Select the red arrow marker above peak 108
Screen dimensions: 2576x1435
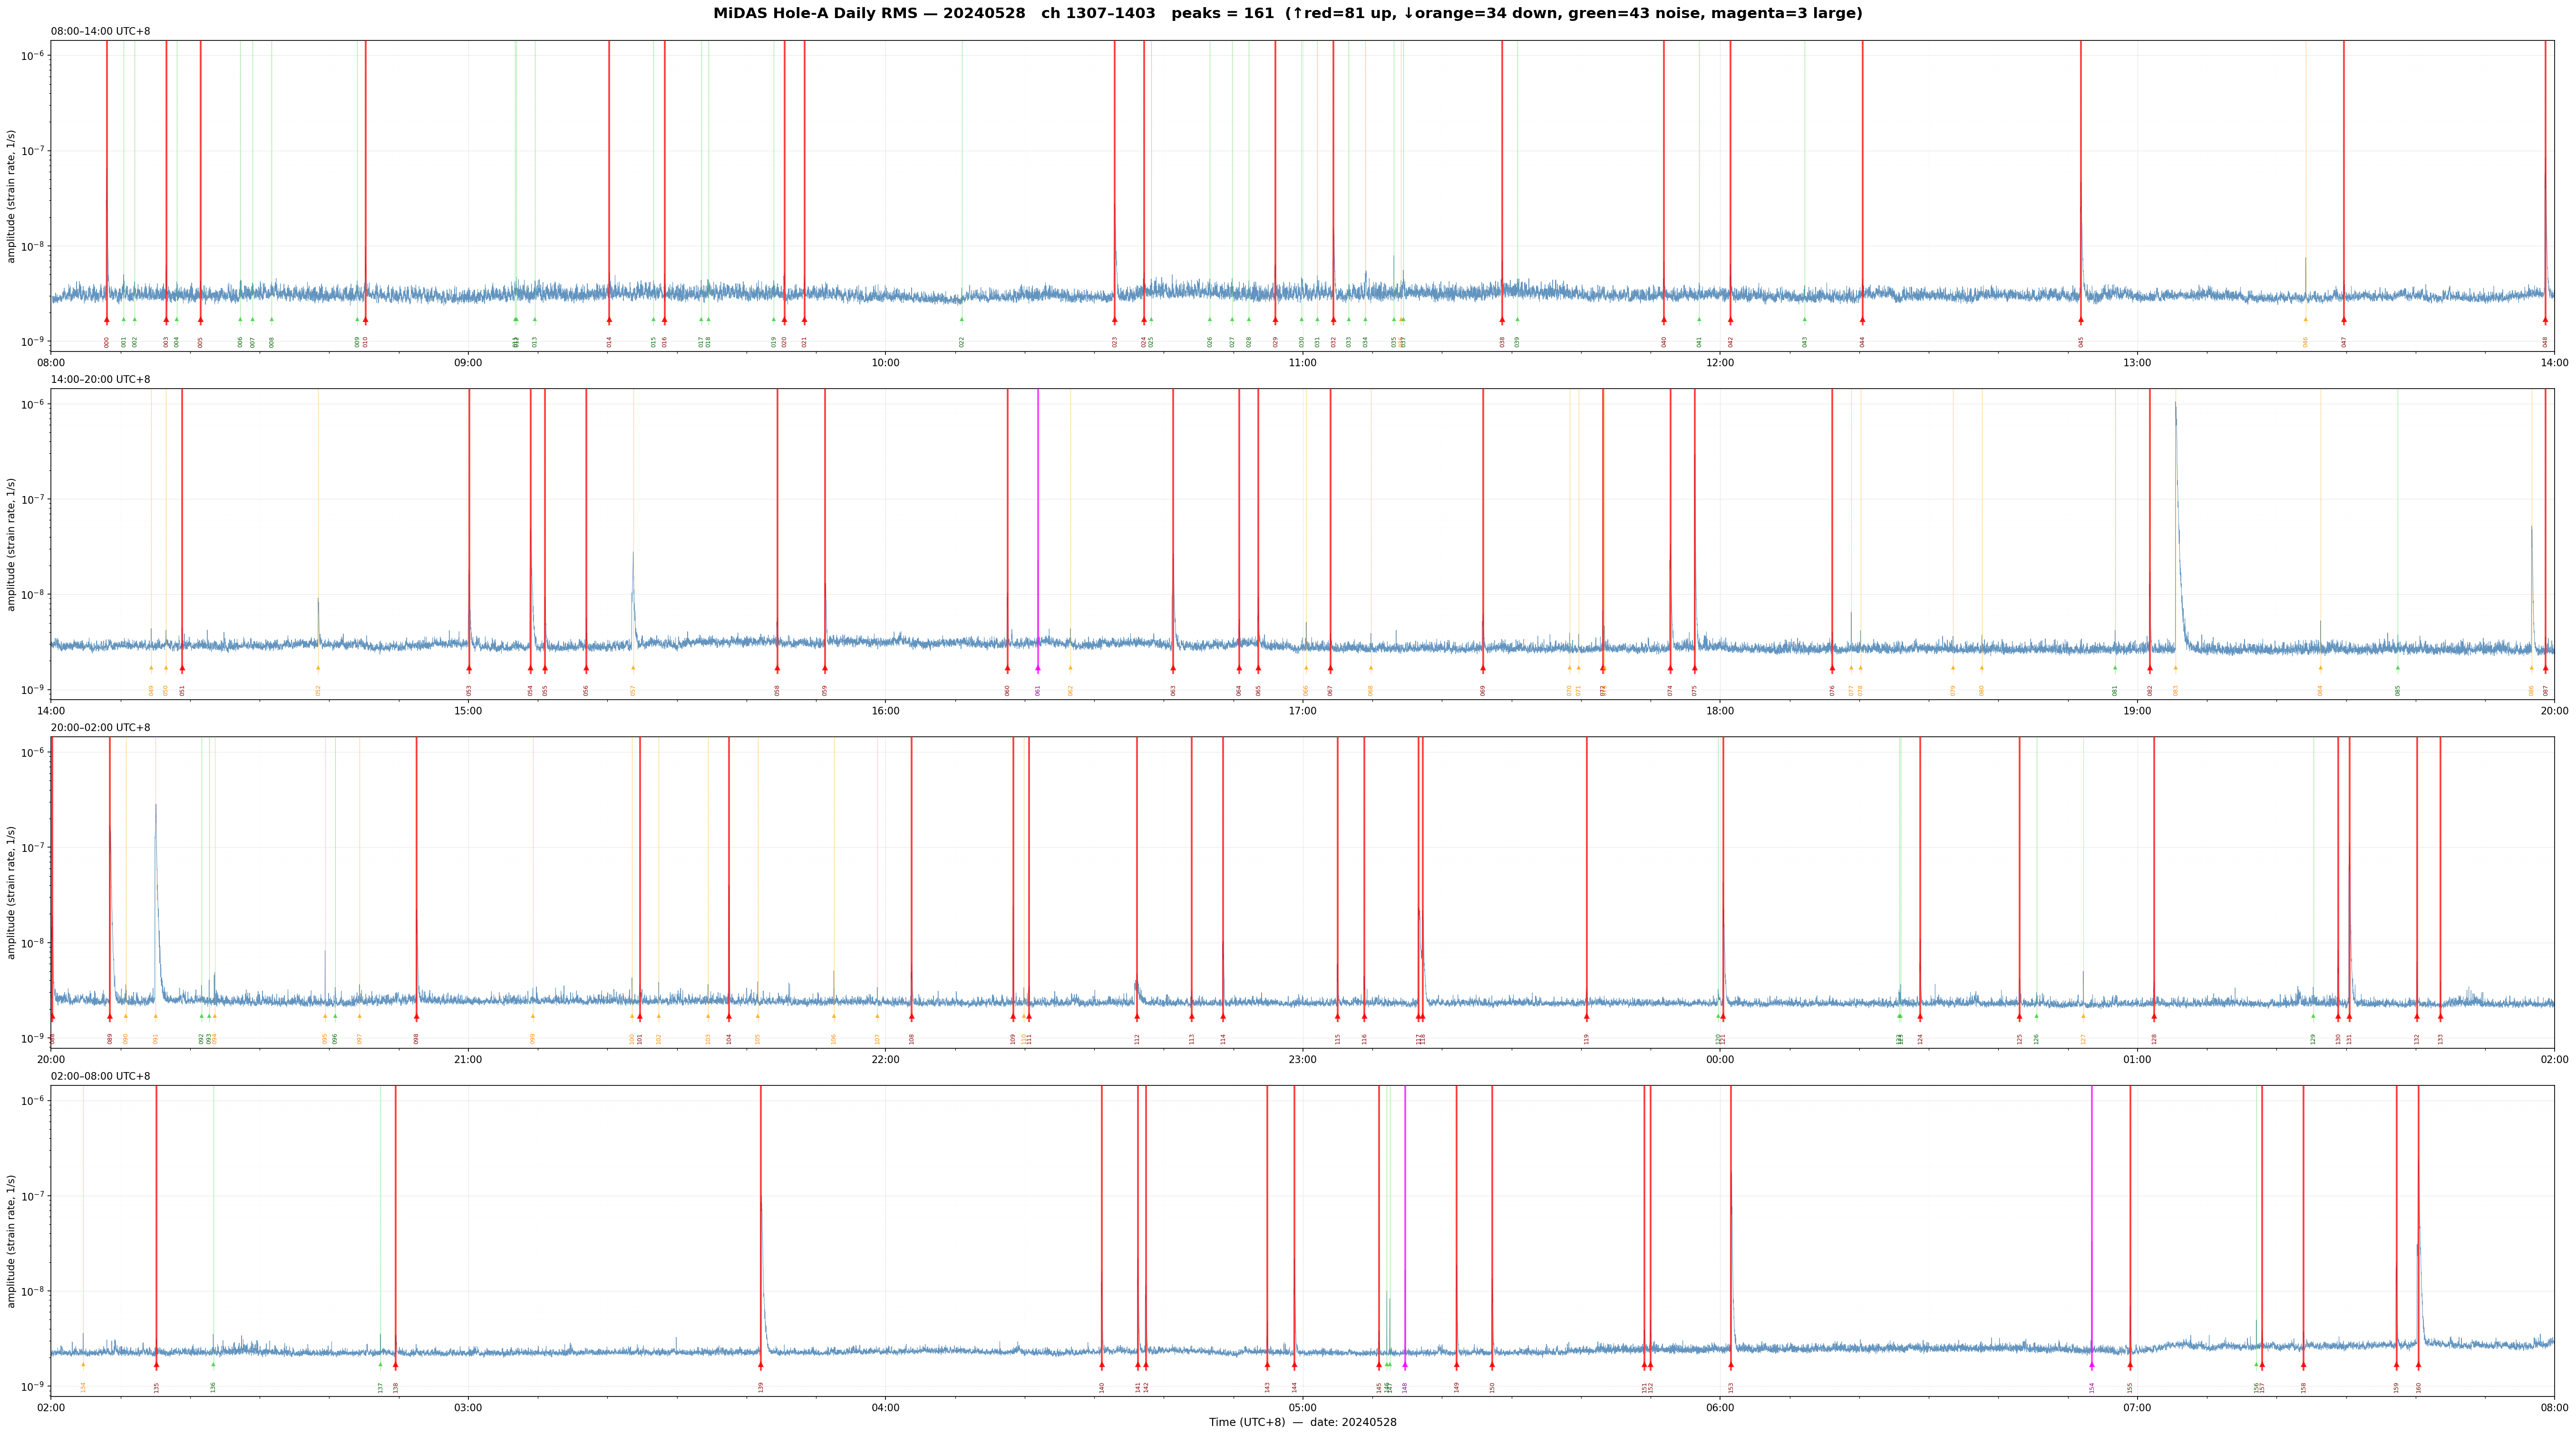(911, 1017)
